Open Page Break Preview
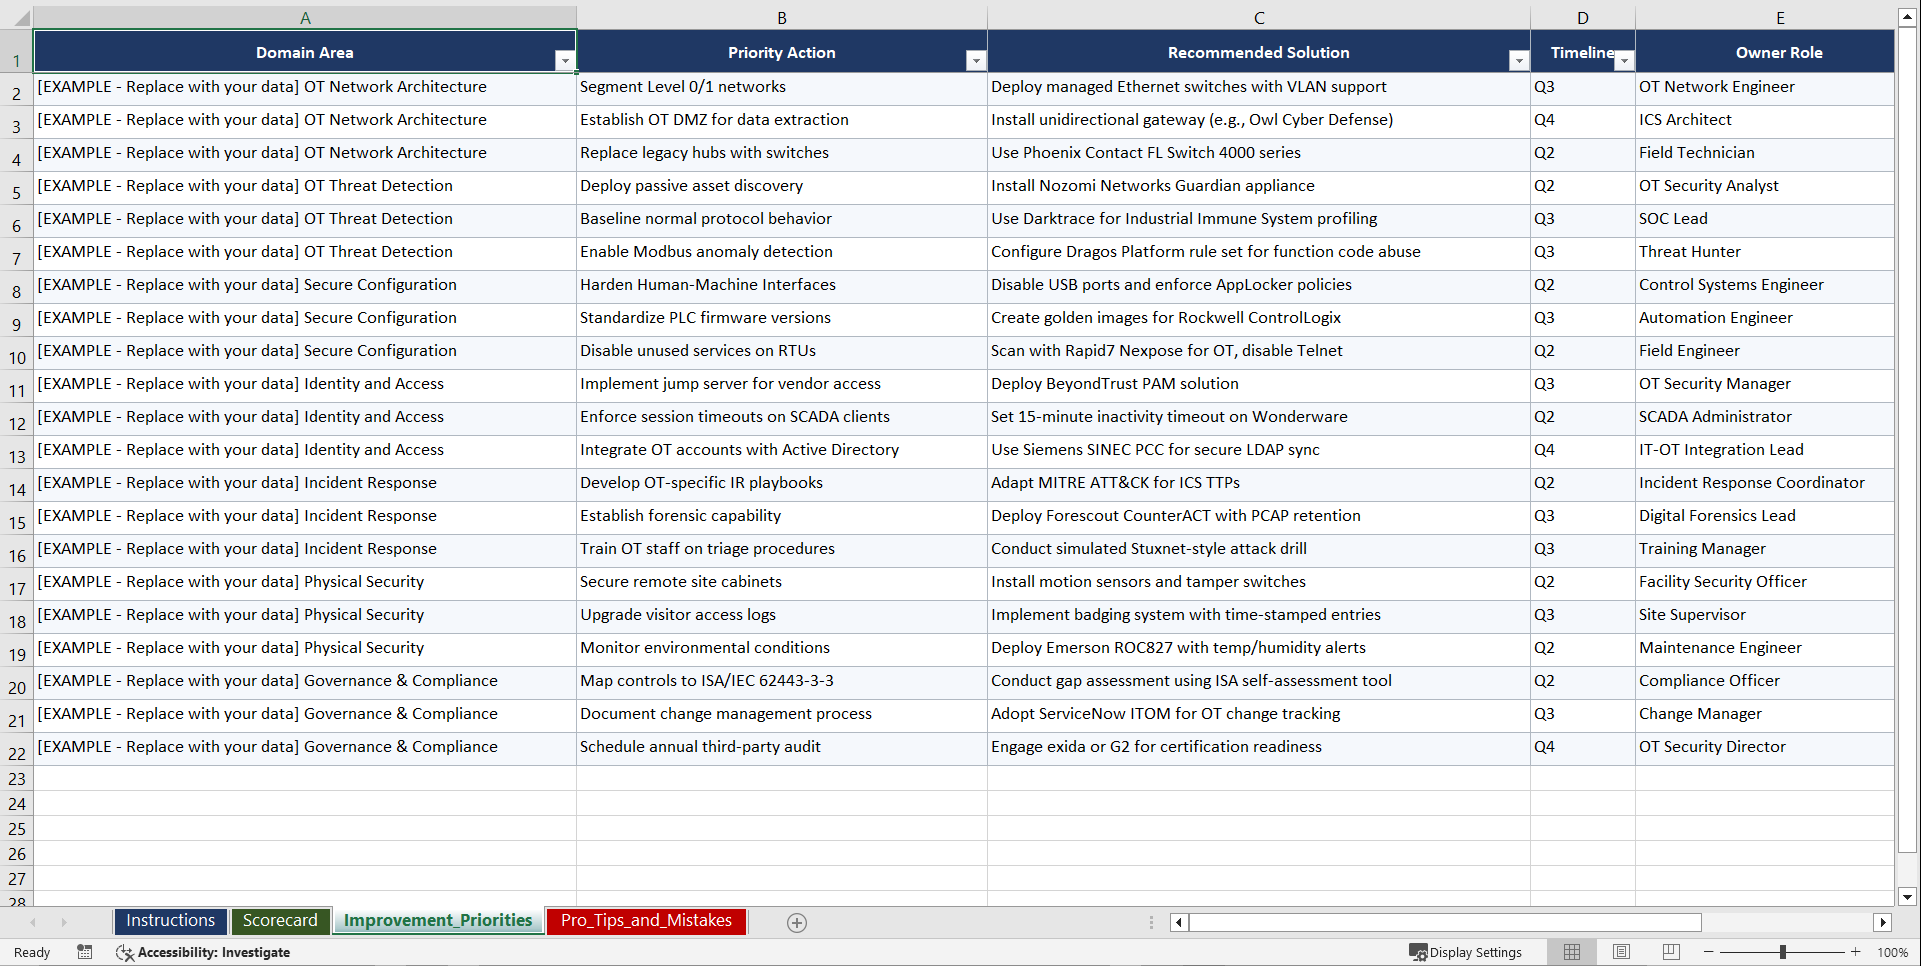Viewport: 1921px width, 966px height. pyautogui.click(x=1670, y=952)
